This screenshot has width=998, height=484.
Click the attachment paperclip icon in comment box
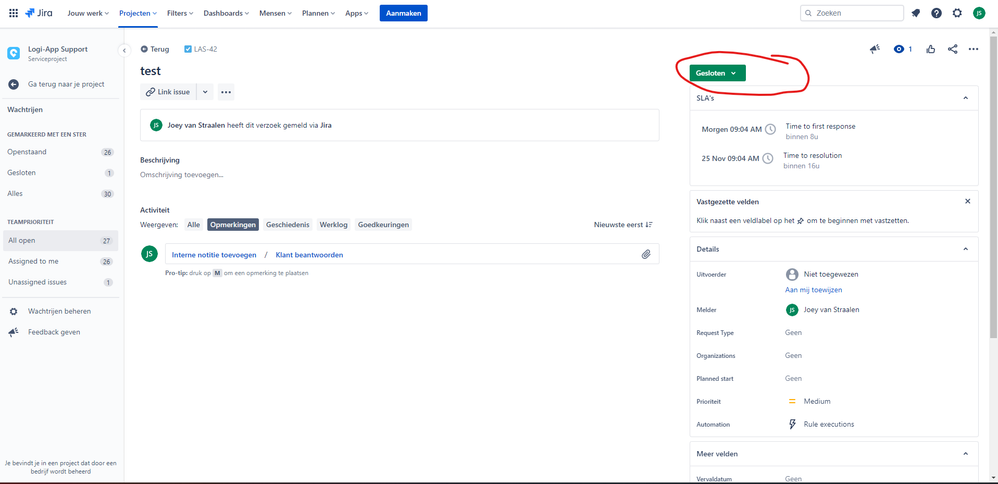click(x=646, y=254)
